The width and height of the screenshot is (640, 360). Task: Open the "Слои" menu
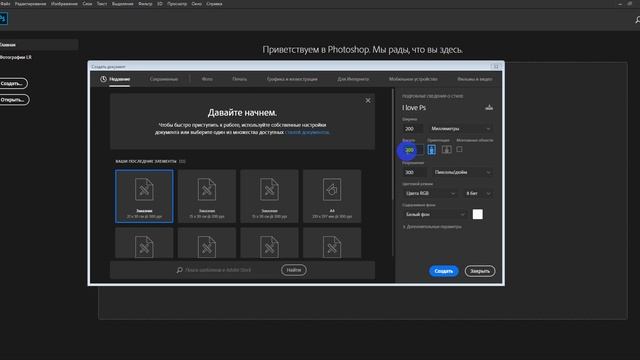click(87, 4)
